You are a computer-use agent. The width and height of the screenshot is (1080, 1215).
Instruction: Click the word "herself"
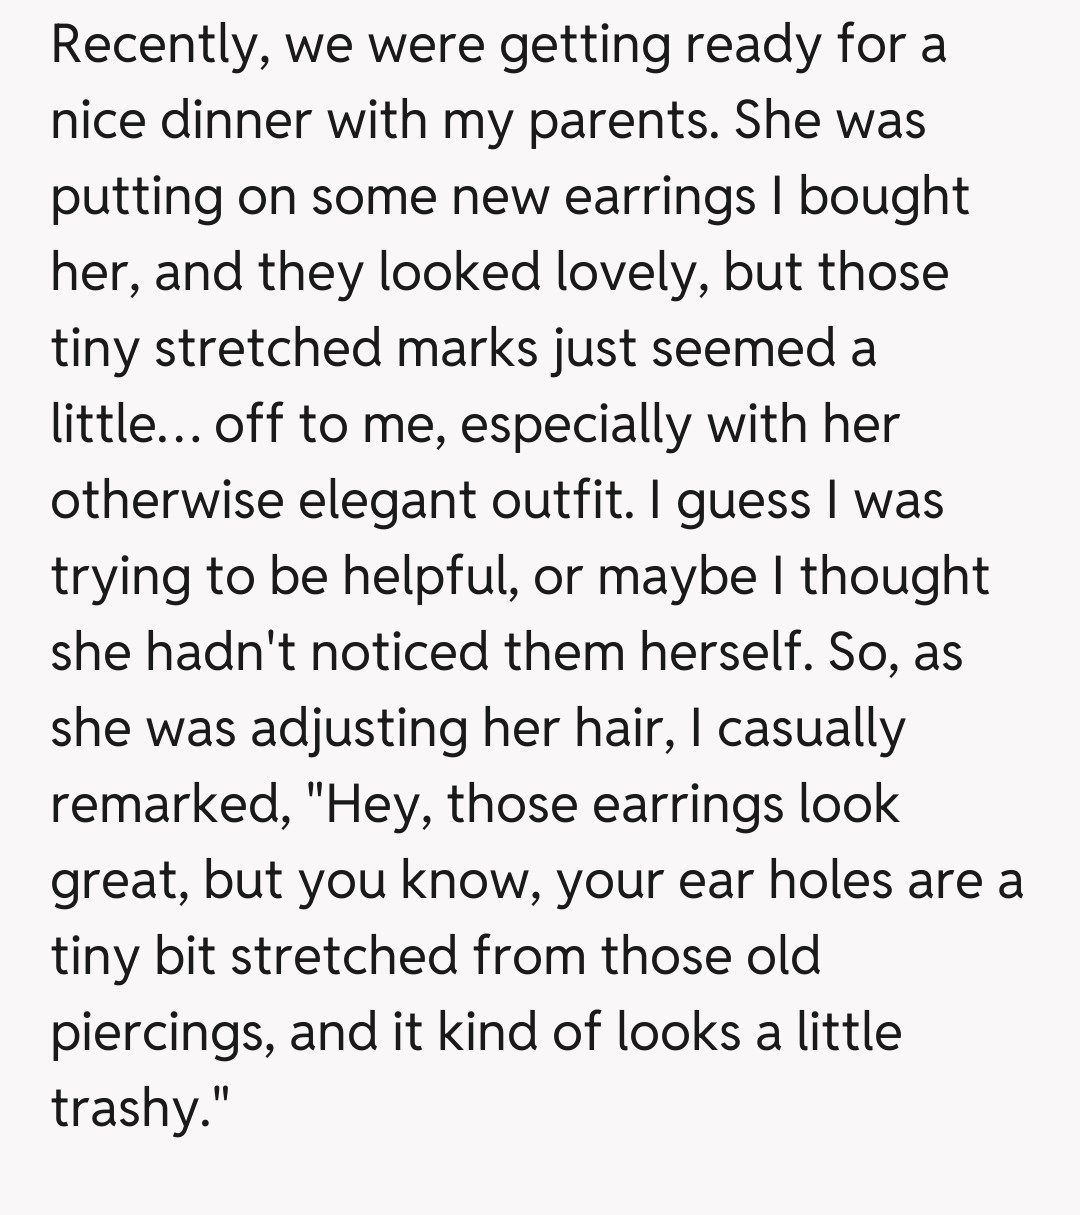tap(720, 653)
